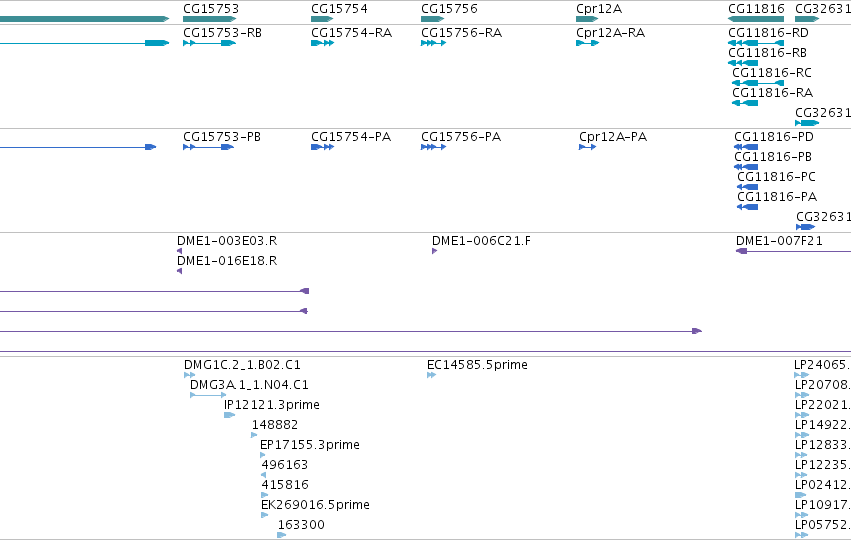This screenshot has height=540, width=851.
Task: Click the LP10917 EST label
Action: point(823,505)
